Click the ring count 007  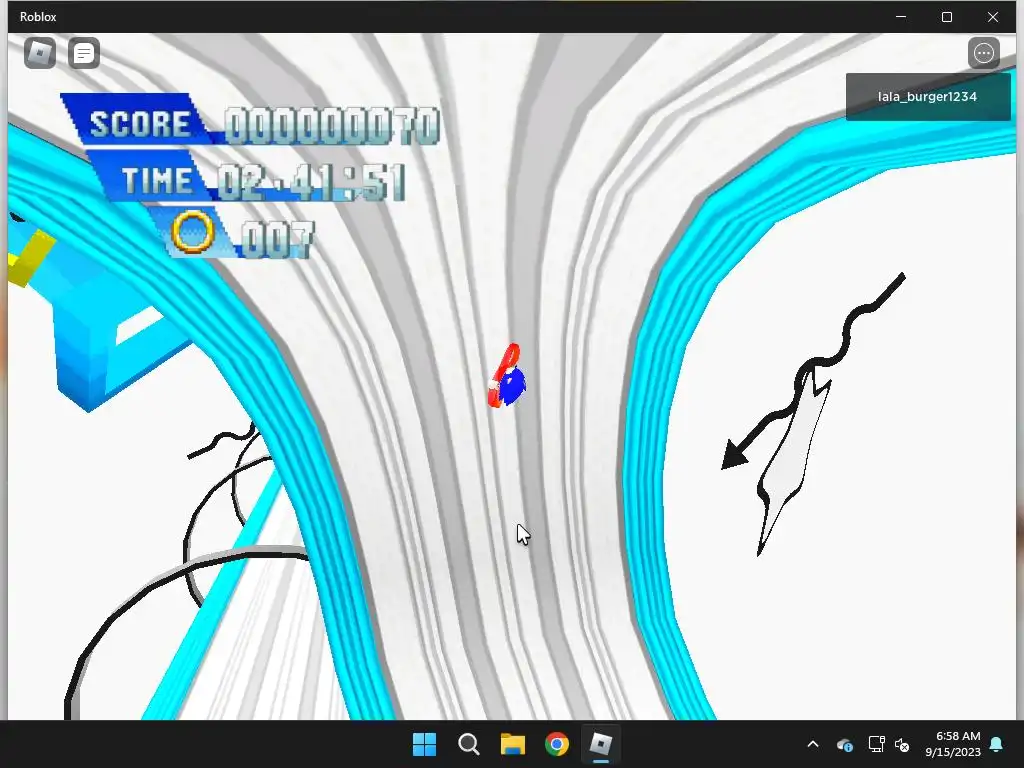point(278,239)
